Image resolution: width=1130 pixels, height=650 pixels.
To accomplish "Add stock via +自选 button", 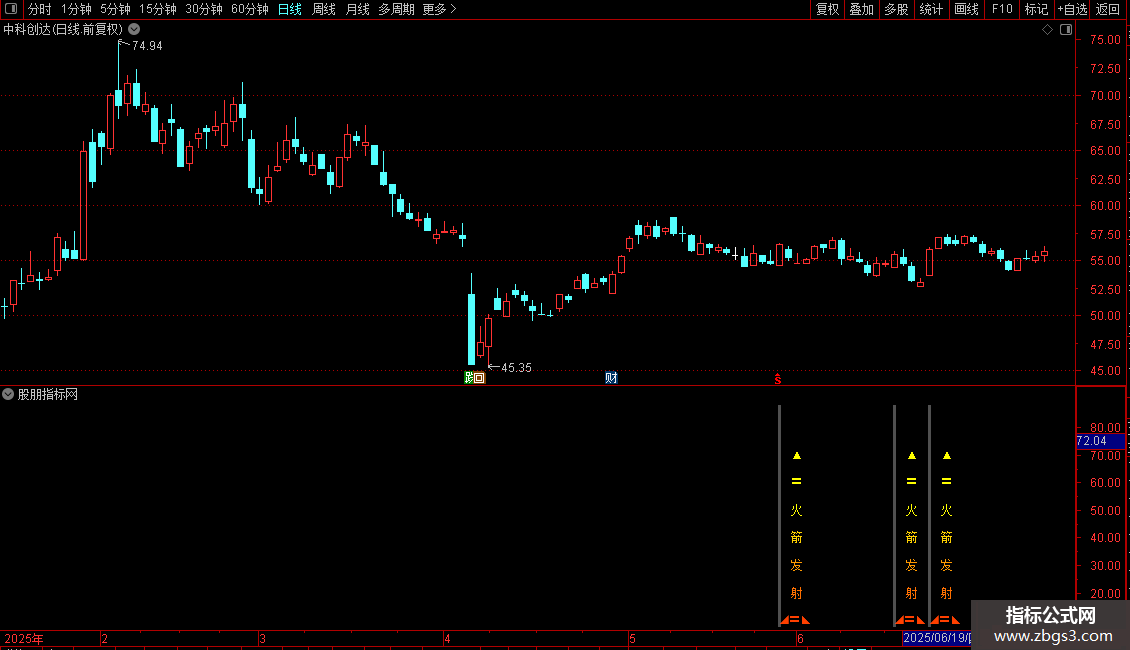I will (x=1072, y=9).
